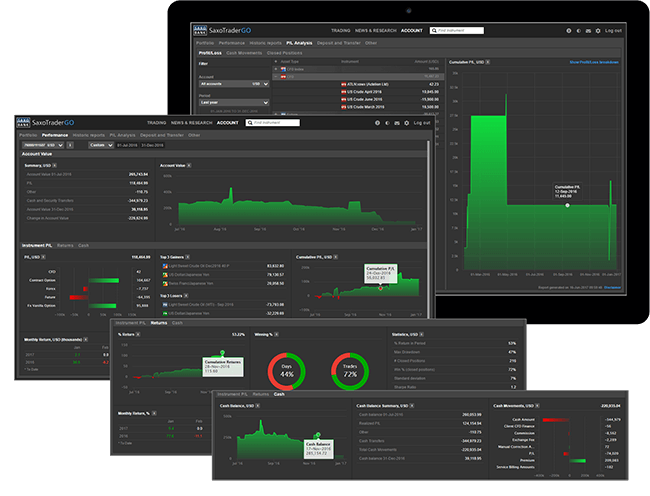Click the round help icon in the Performance window header
This screenshot has height=496, width=650.
click(x=377, y=123)
